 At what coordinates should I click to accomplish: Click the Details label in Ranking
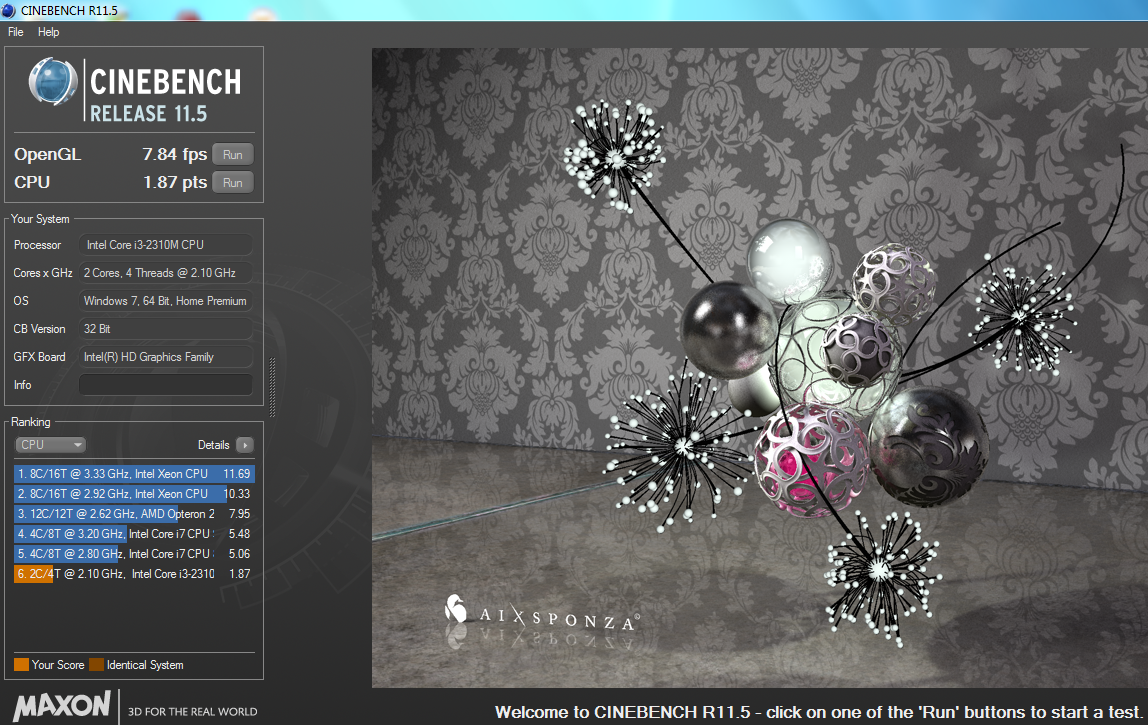[214, 445]
